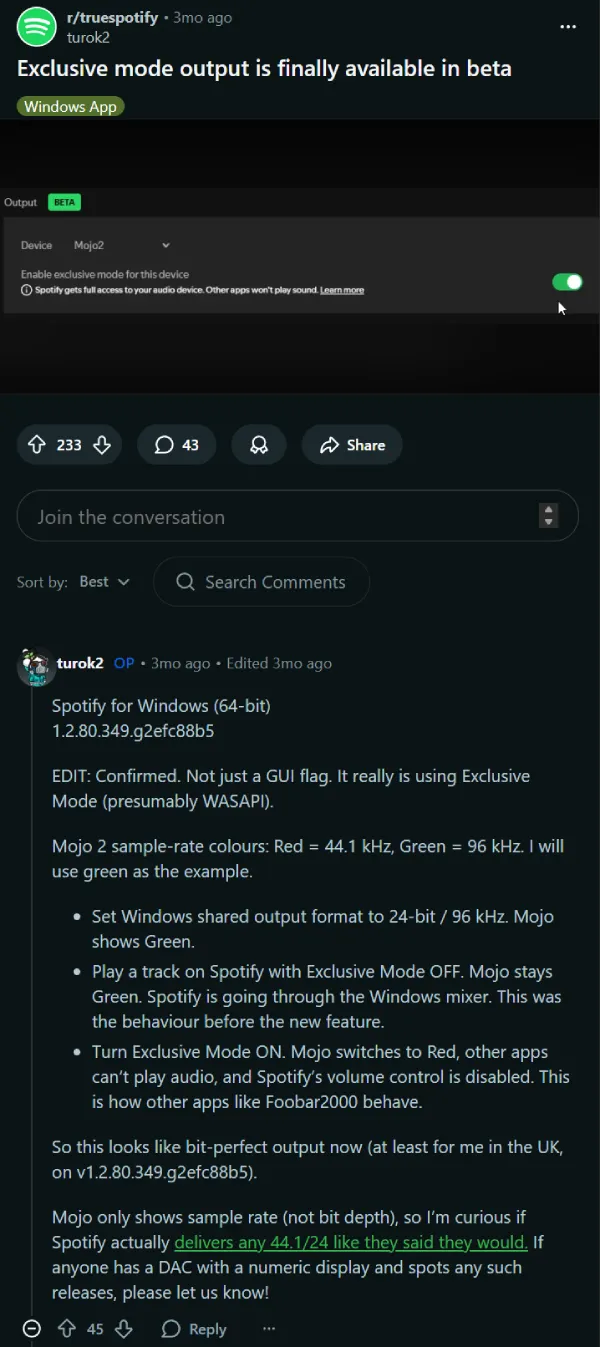Open comment more options menu
This screenshot has width=600, height=1347.
268,1329
